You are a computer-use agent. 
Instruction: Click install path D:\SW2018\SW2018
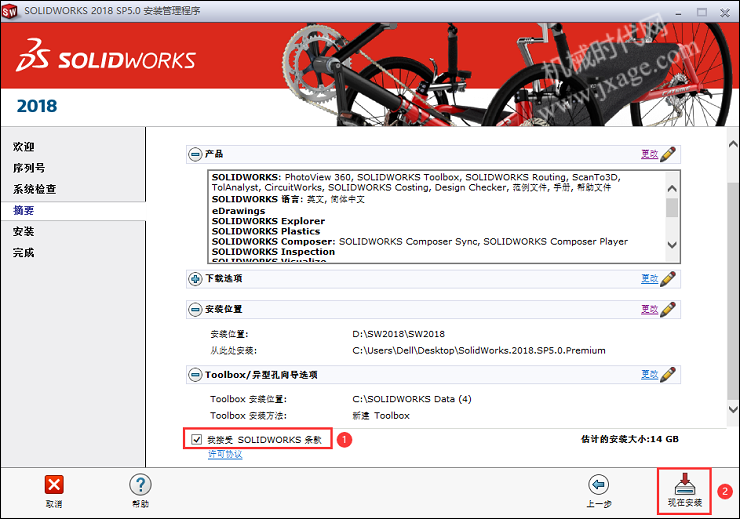tap(398, 334)
